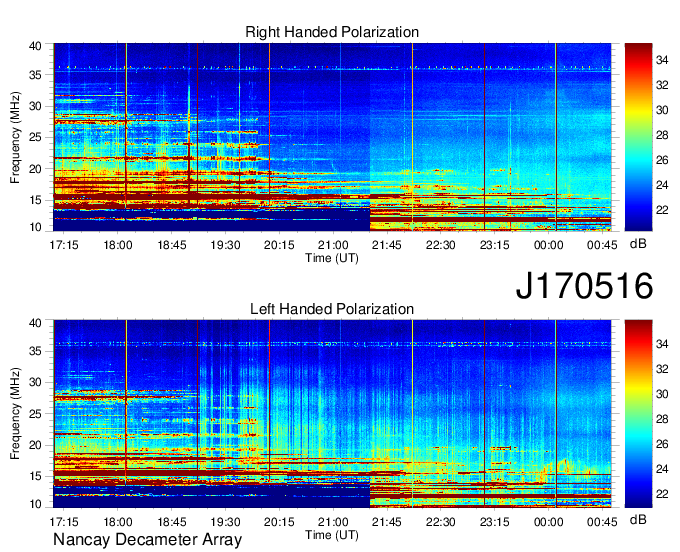Click the 00:00 time tick of Left Handed plot
The image size is (680, 552).
point(549,522)
